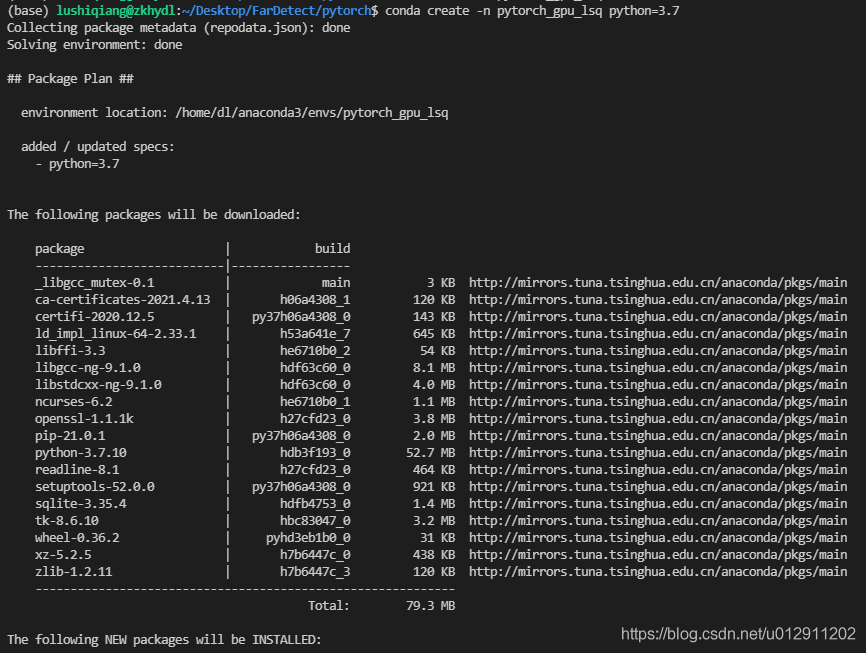Open the mirror link for openssl-1.1.1k
Image resolution: width=866 pixels, height=653 pixels.
point(658,418)
